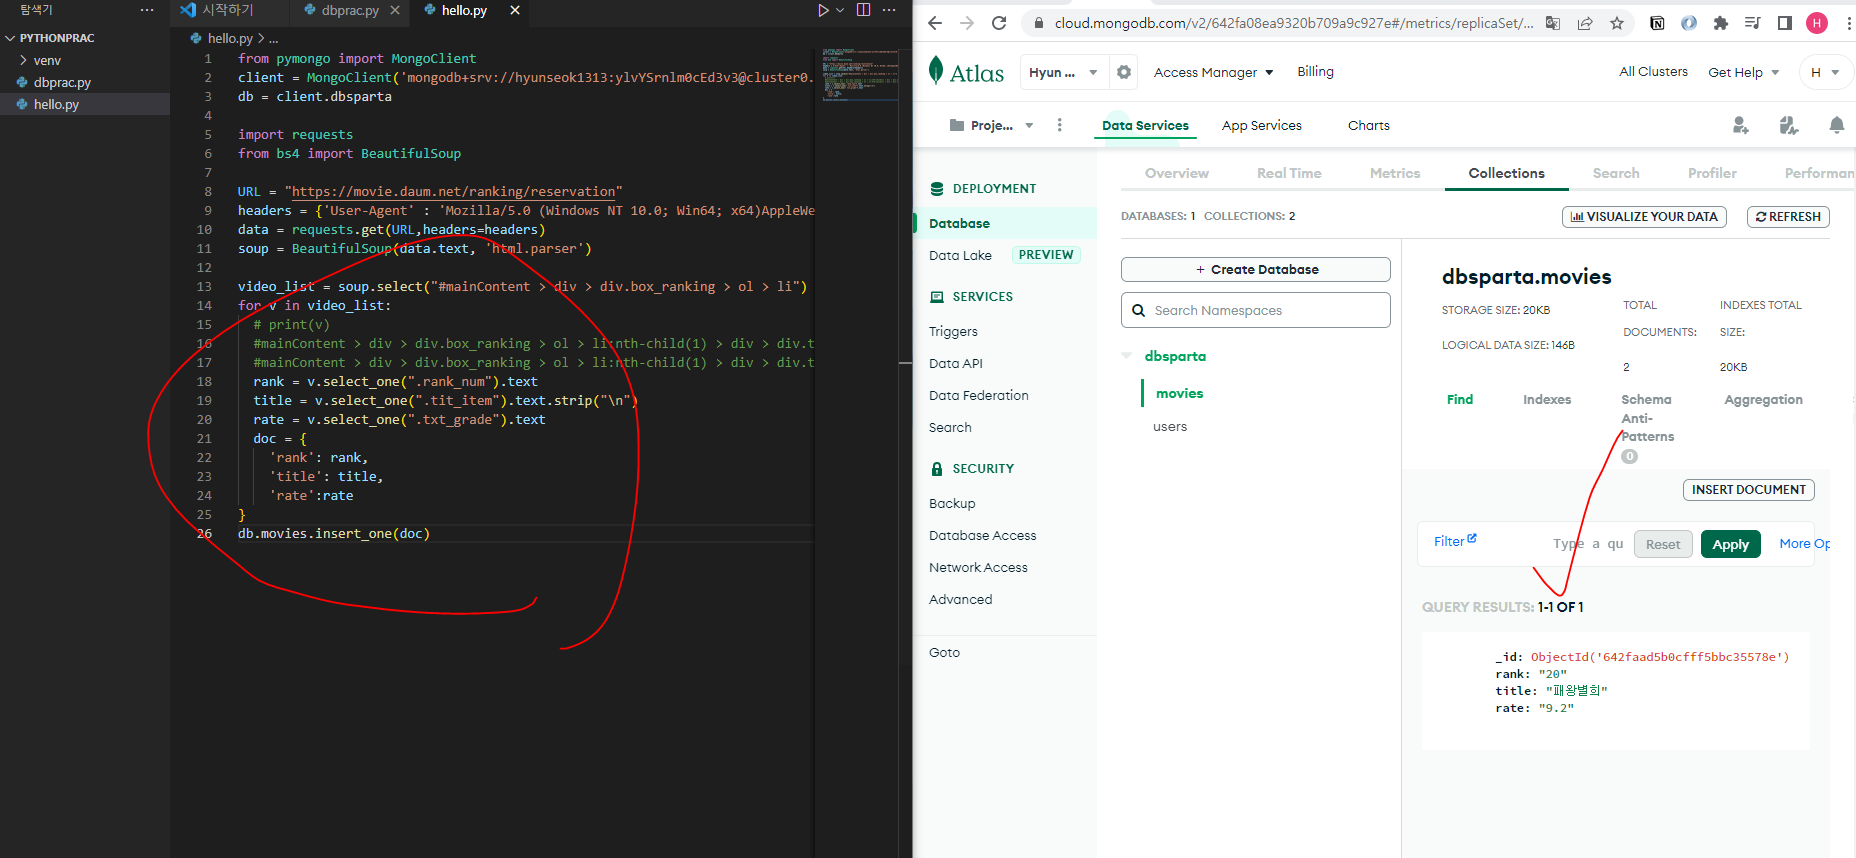Switch to the Charts tab

click(1369, 126)
